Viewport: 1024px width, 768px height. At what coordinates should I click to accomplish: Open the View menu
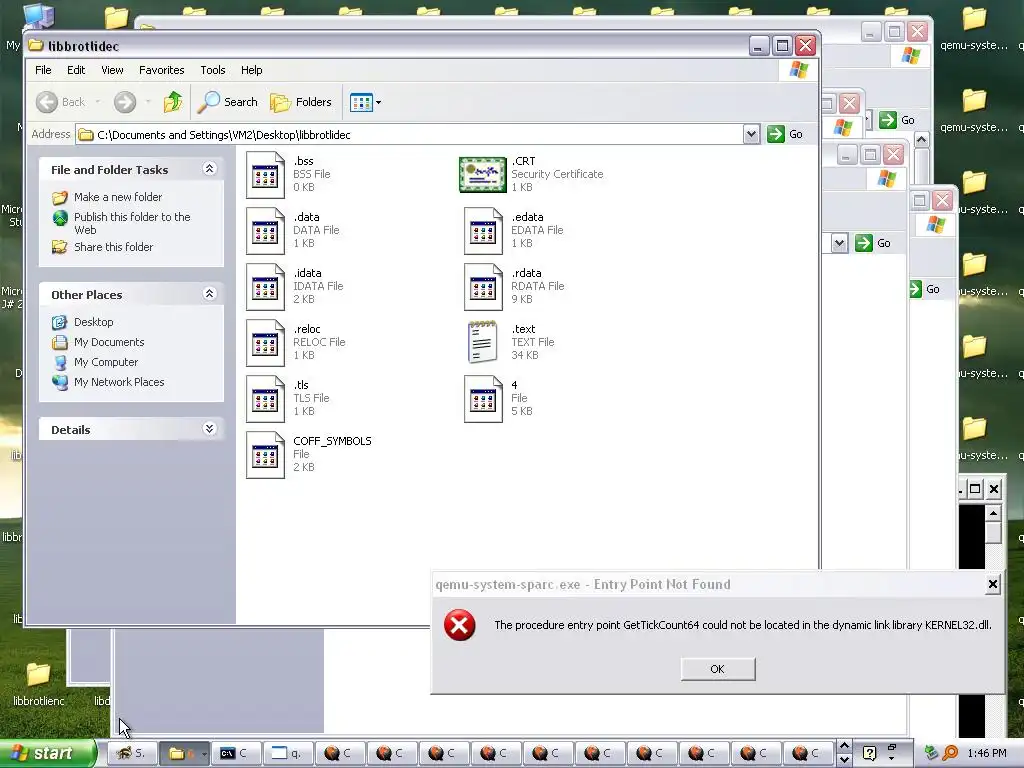[x=112, y=70]
